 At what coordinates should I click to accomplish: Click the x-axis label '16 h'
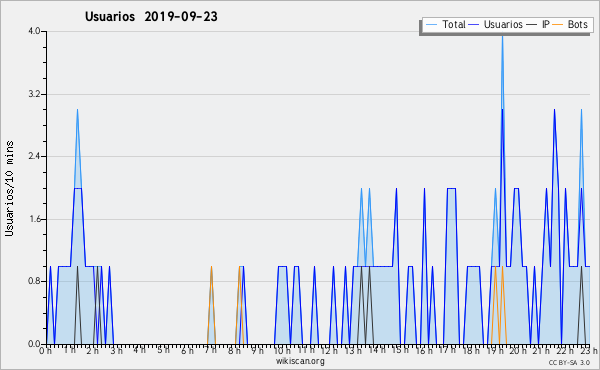coord(424,351)
